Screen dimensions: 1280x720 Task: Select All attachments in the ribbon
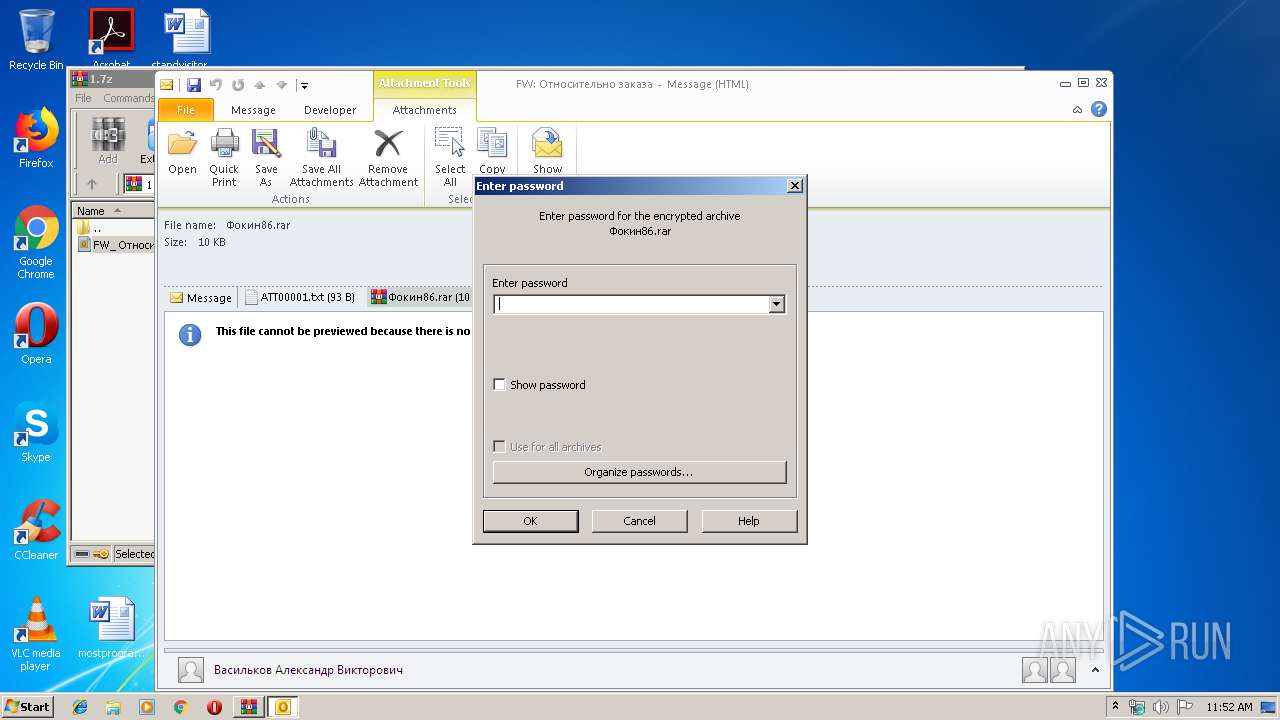click(450, 158)
